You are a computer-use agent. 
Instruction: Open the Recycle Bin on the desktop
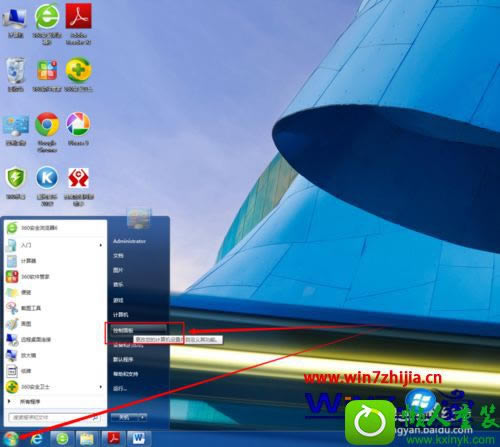point(15,75)
